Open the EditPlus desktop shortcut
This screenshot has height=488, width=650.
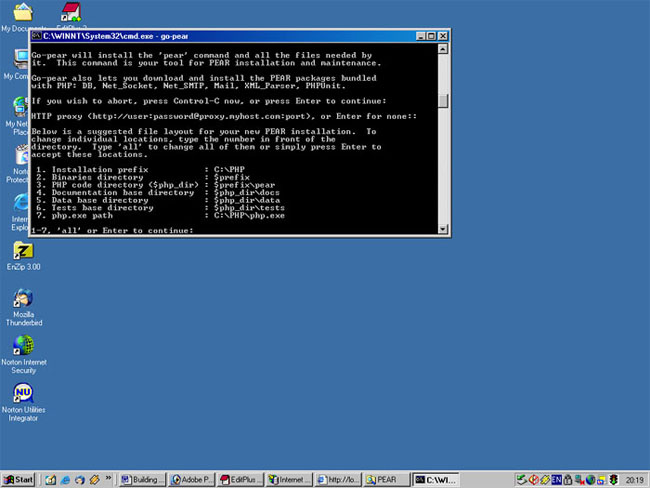[71, 12]
